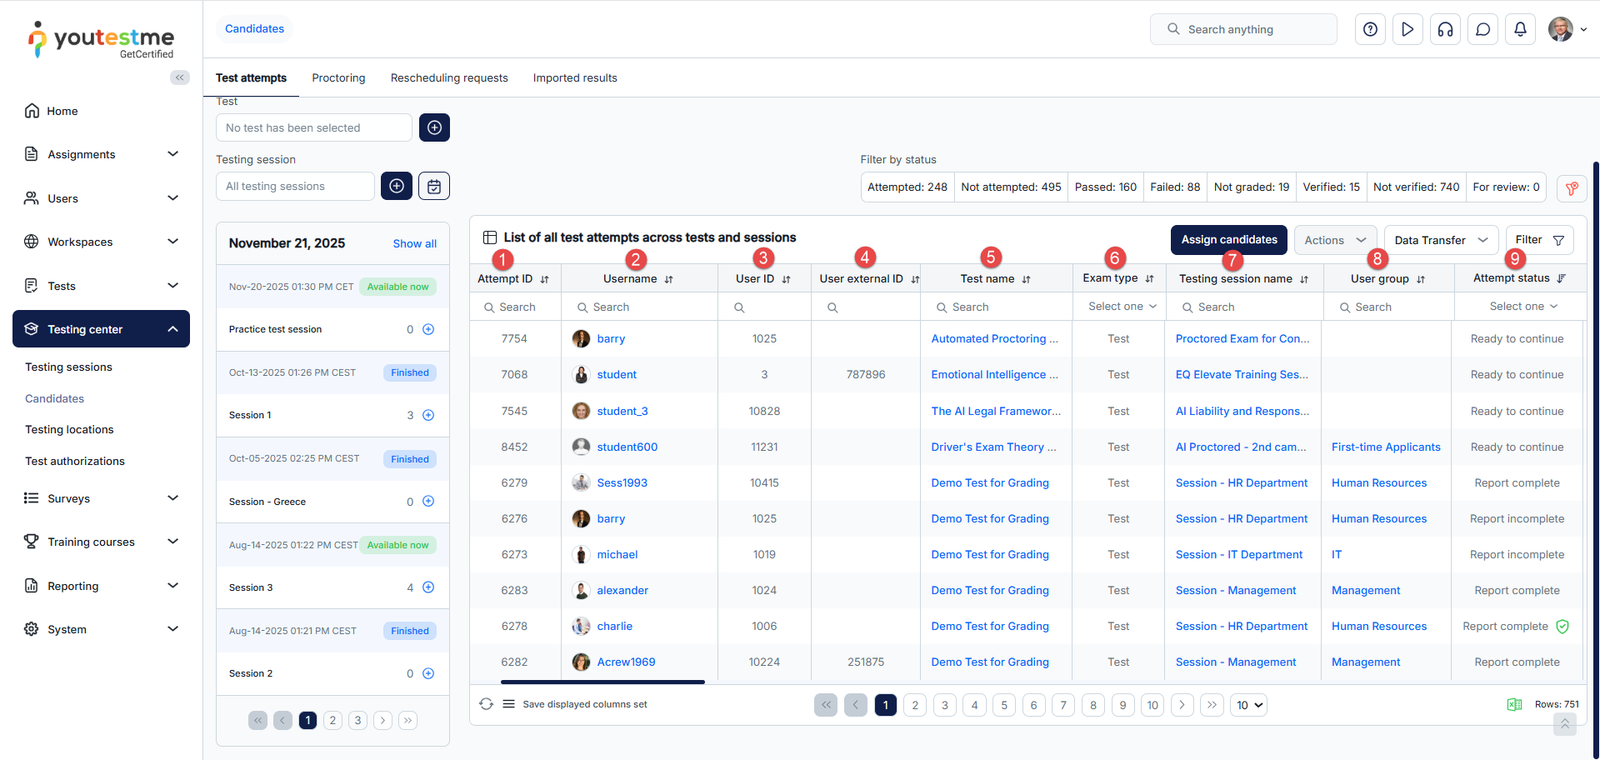1600x760 pixels.
Task: Click the add test plus icon
Action: (434, 127)
